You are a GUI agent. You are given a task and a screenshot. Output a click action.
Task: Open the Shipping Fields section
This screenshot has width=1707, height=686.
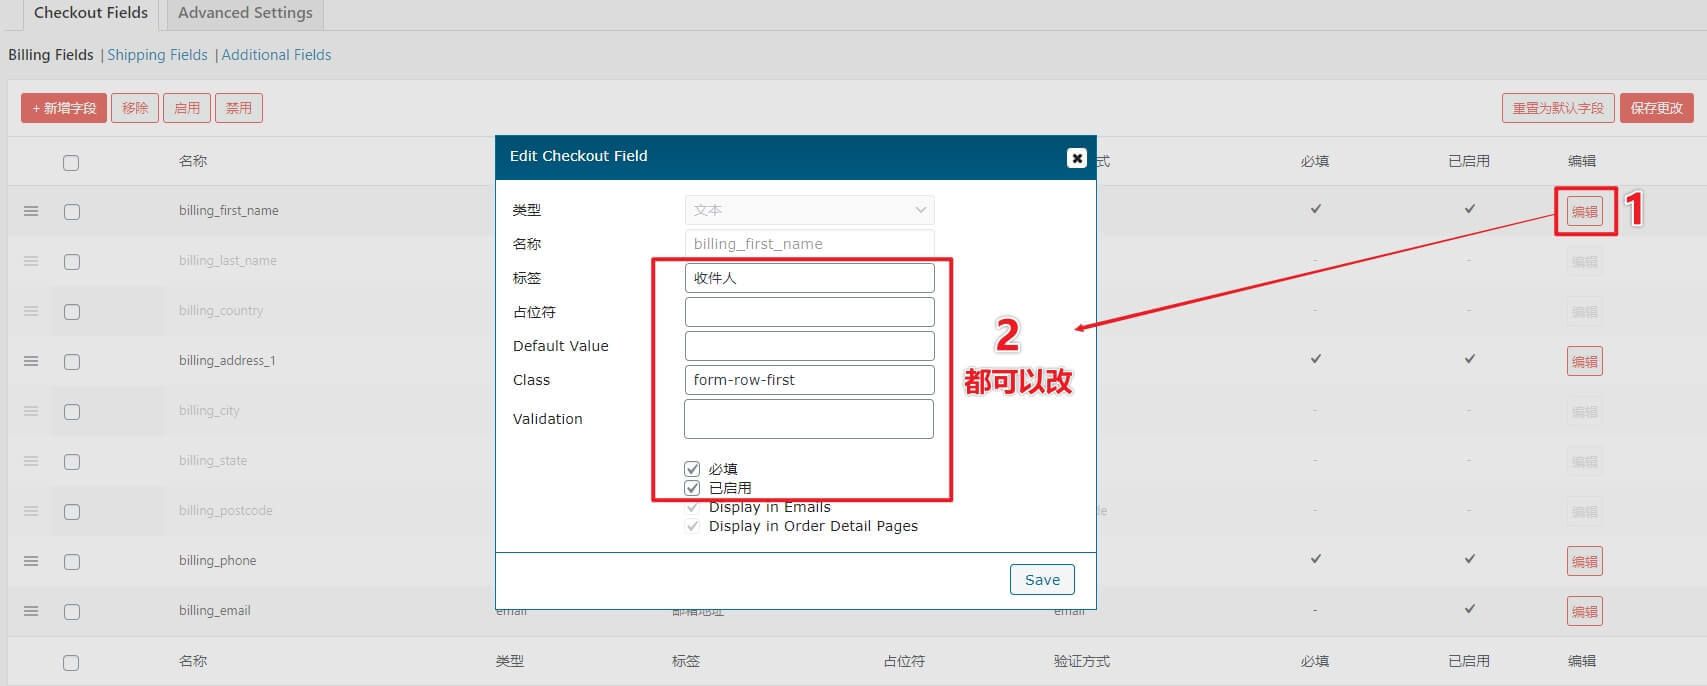click(157, 55)
